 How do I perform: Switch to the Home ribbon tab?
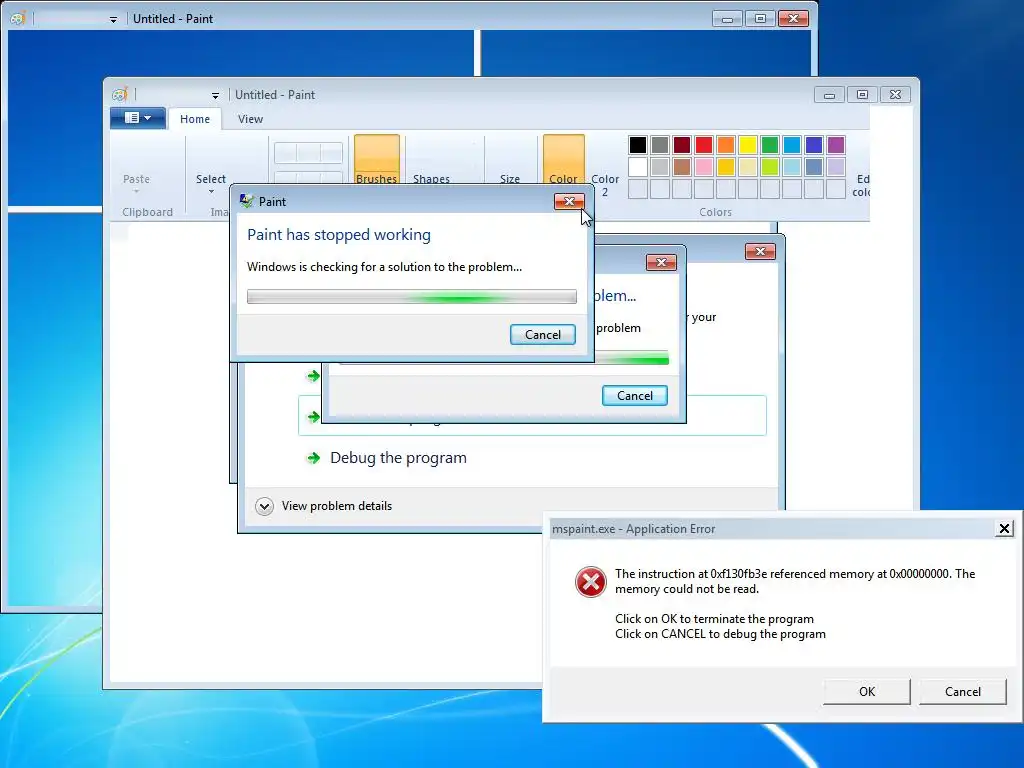[195, 119]
